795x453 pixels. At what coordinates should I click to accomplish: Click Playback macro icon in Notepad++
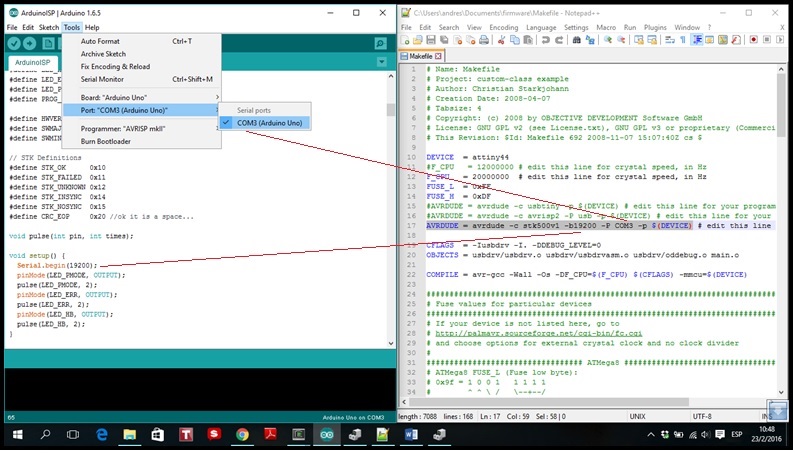tap(780, 40)
